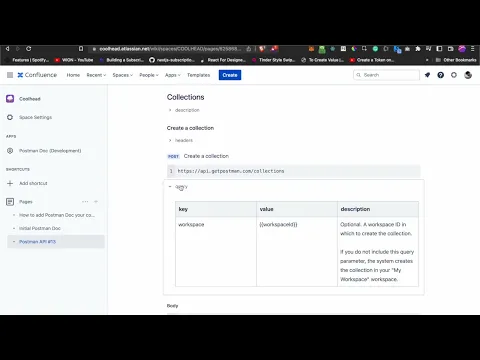The image size is (480, 360).
Task: Click the value column header
Action: [297, 209]
